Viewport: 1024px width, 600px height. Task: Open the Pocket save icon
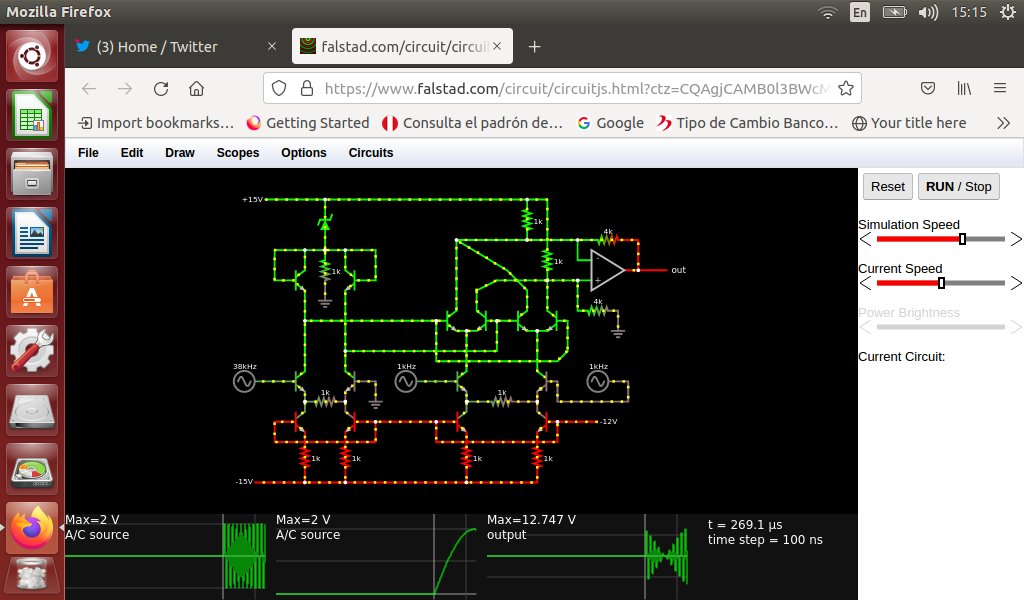click(927, 88)
